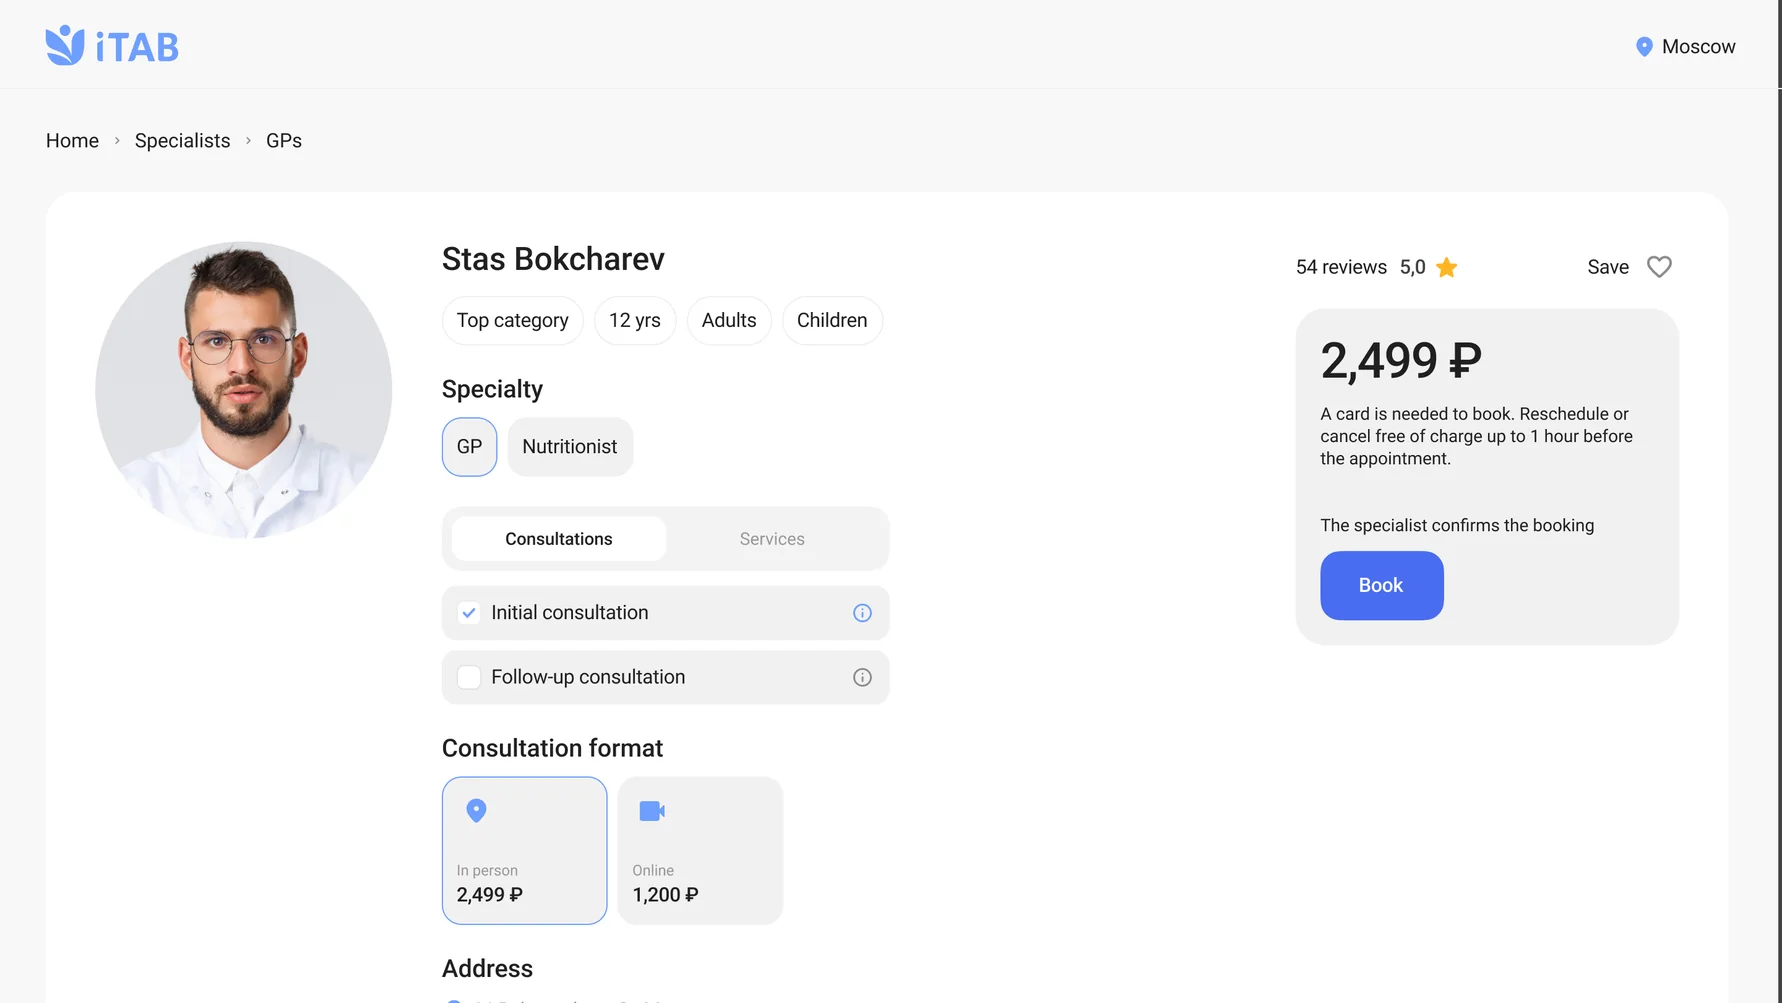Click the blue Book button
1782x1003 pixels.
[1381, 585]
